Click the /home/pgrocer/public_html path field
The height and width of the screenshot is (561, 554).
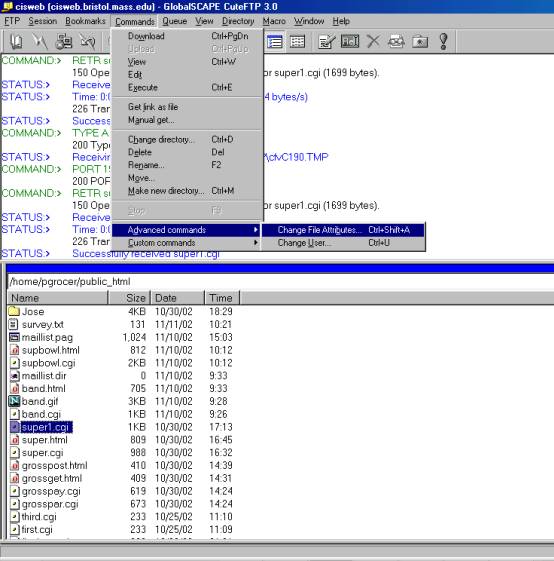click(280, 282)
